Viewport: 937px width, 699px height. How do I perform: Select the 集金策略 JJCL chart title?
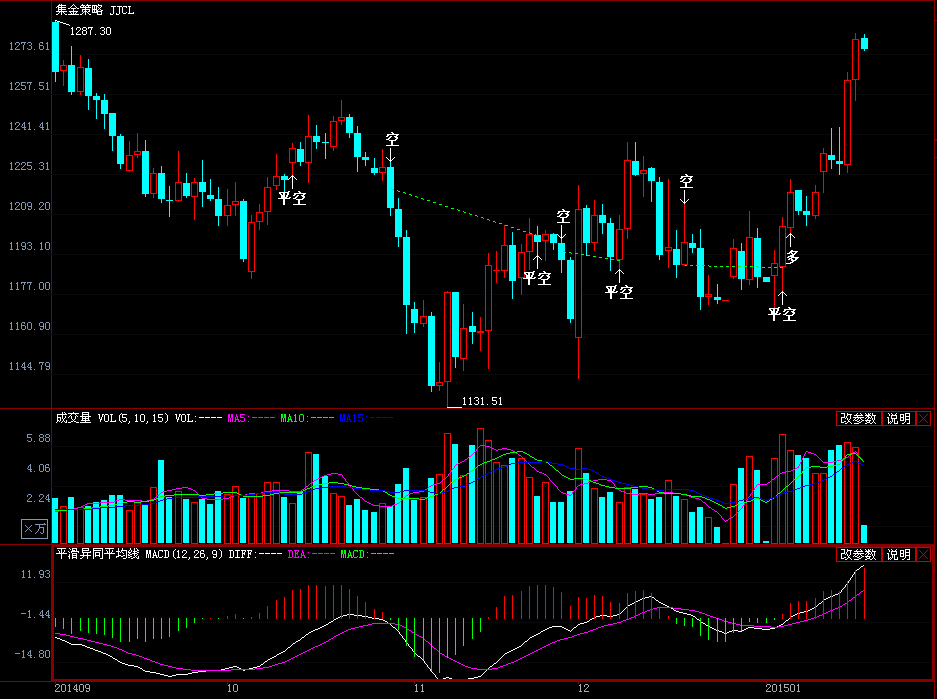[x=95, y=10]
